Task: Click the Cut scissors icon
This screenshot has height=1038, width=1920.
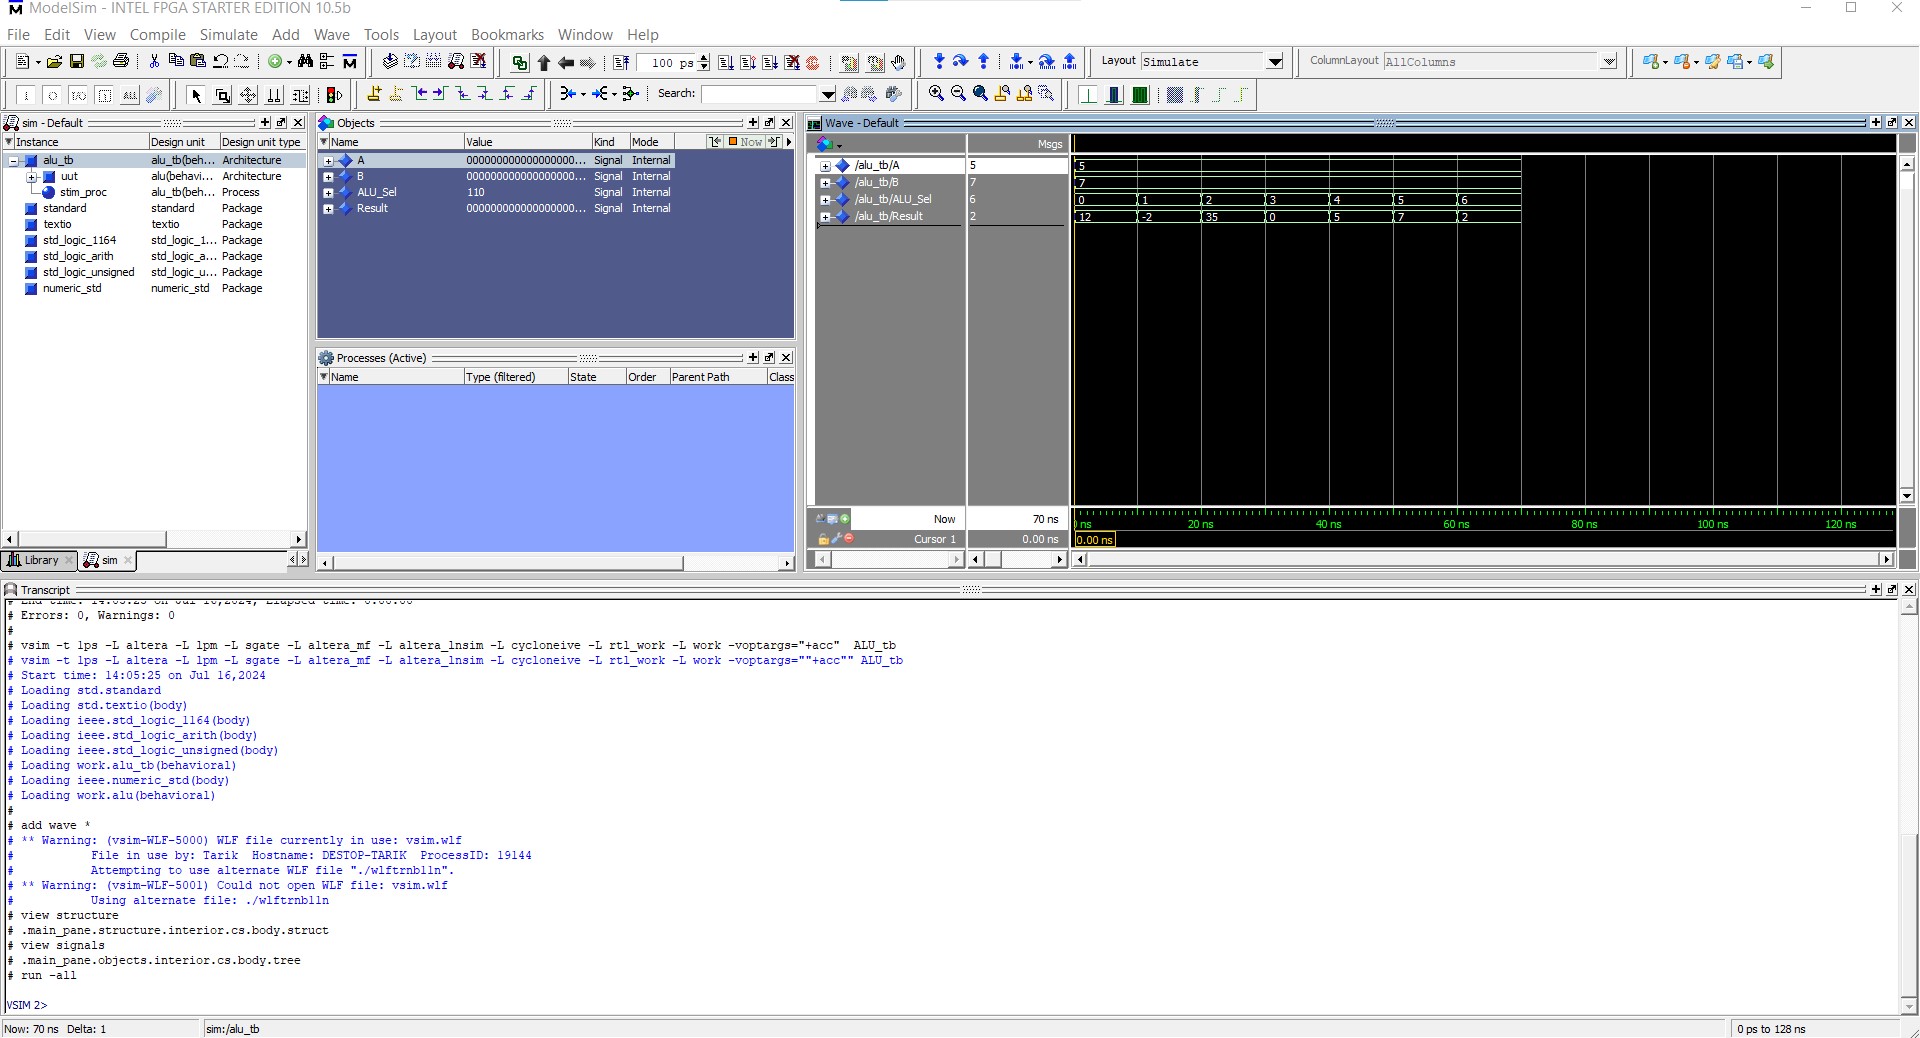Action: point(154,62)
